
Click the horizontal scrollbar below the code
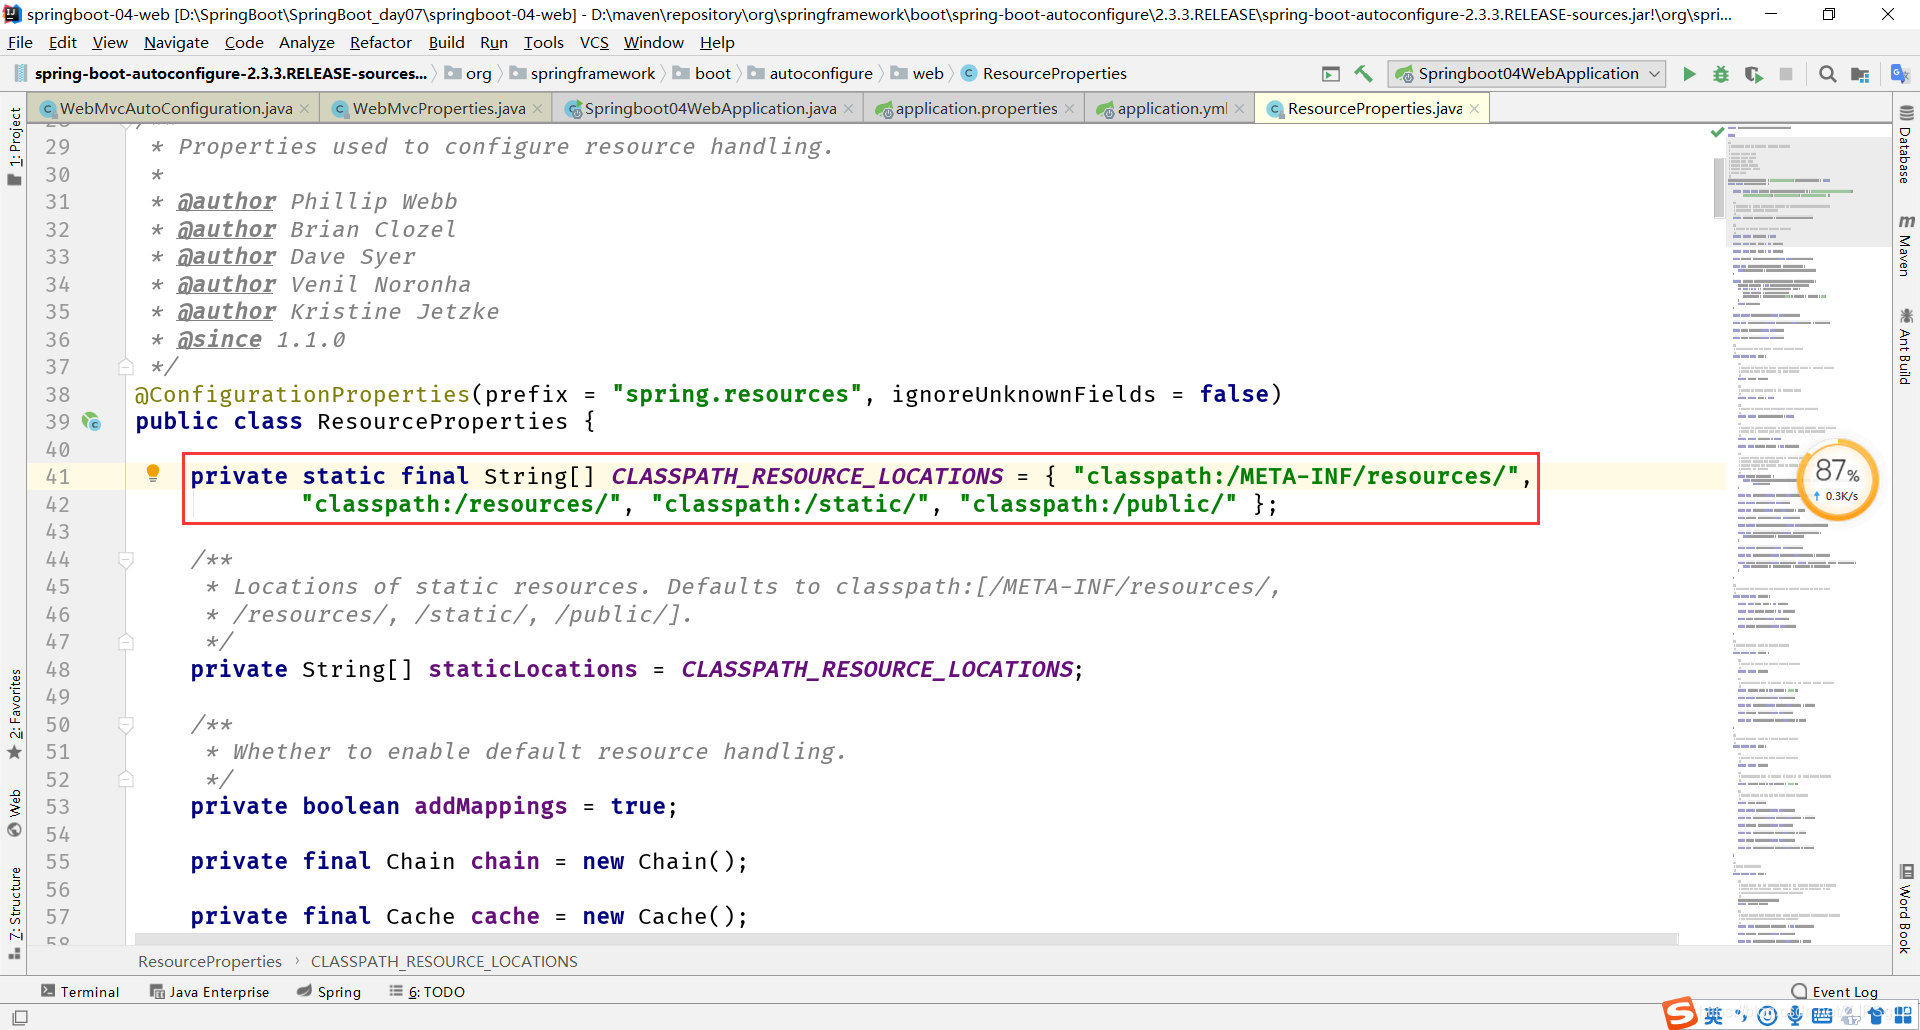(905, 939)
